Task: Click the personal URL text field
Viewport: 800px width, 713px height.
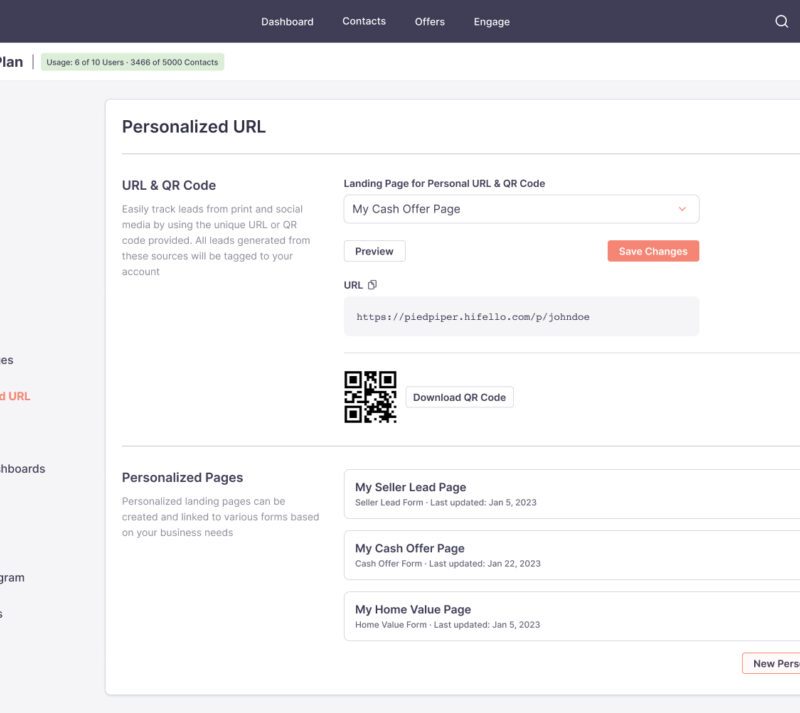Action: pyautogui.click(x=521, y=316)
